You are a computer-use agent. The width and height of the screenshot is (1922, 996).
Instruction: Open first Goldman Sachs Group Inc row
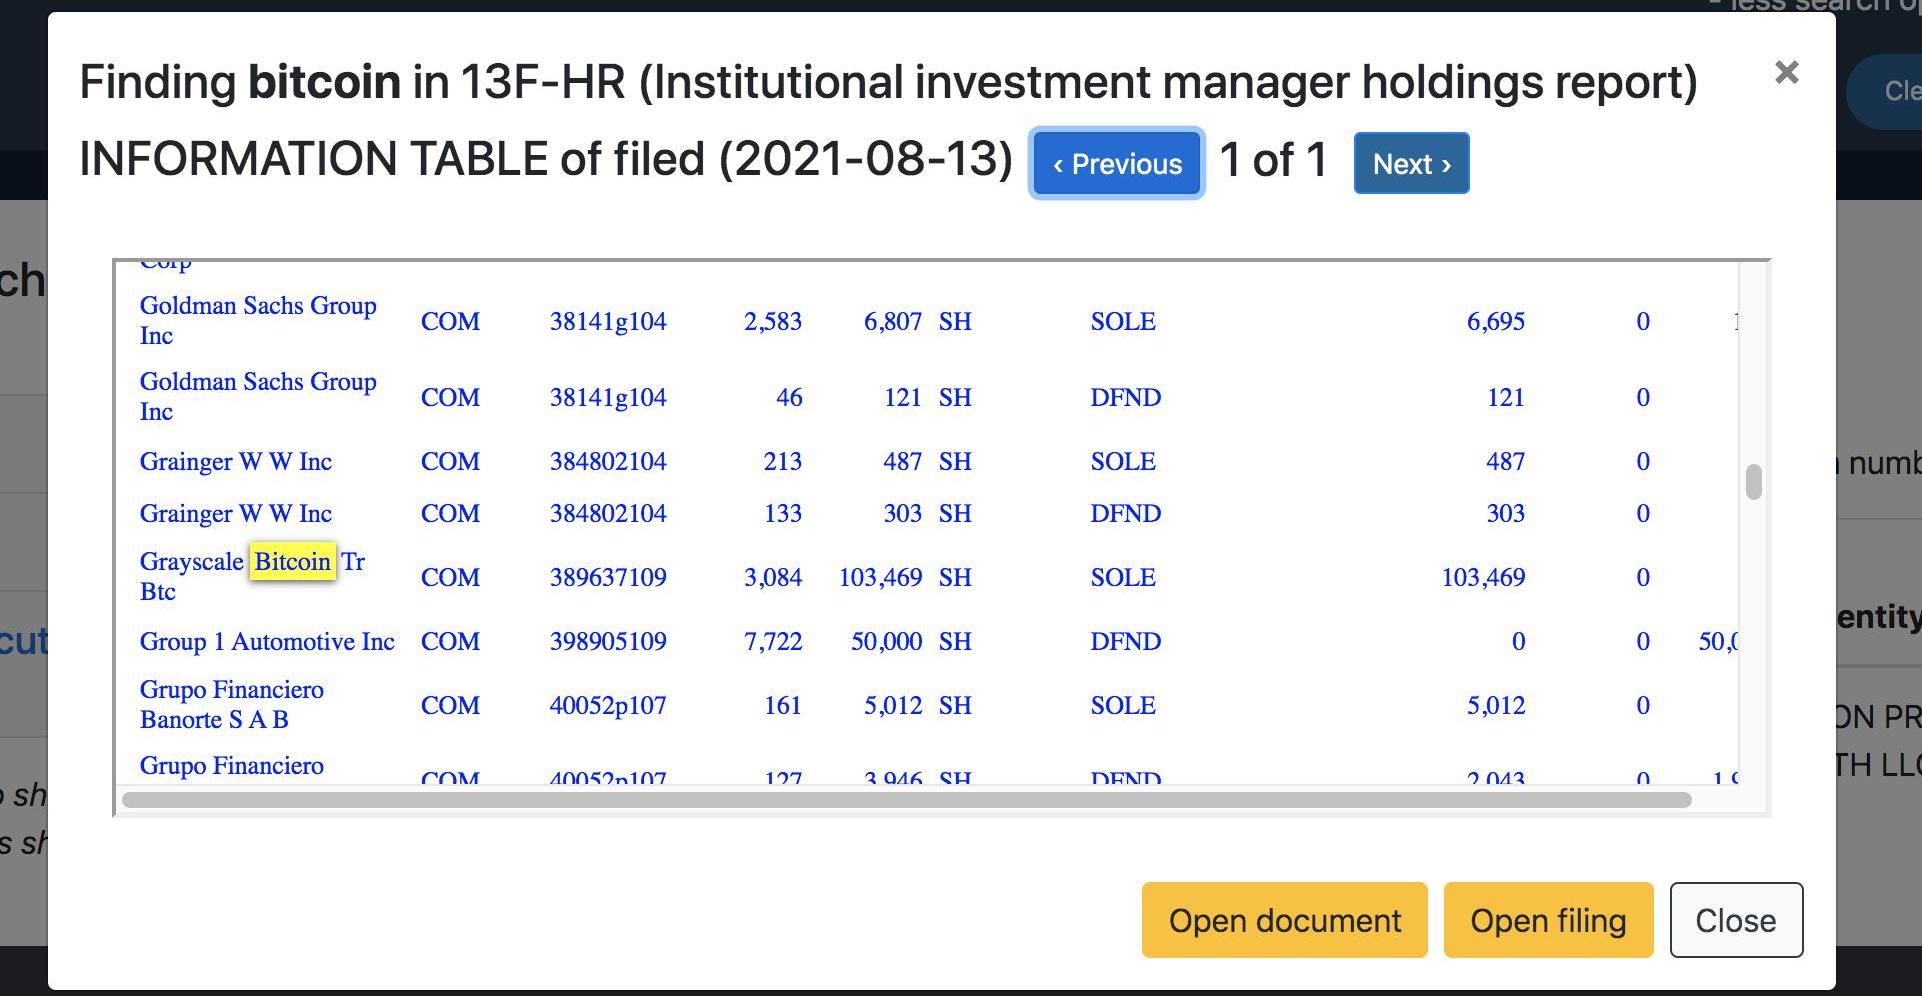tap(258, 320)
